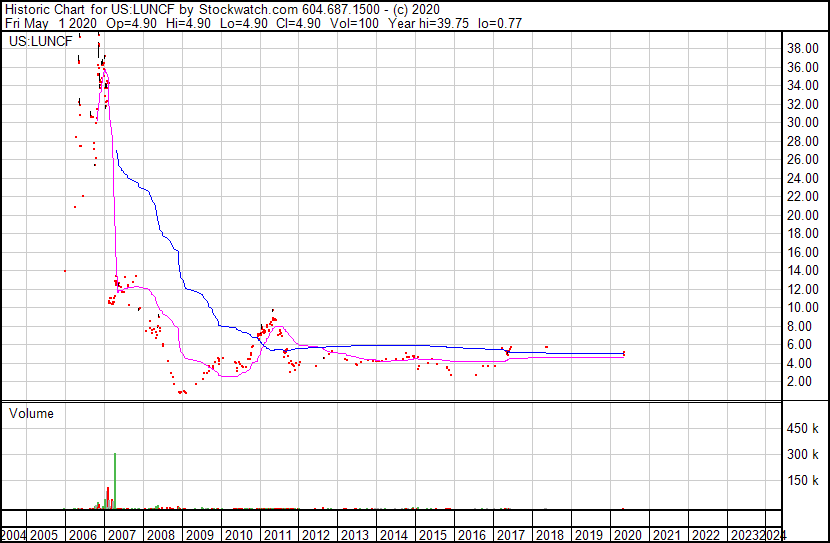Click the 20.00 price axis label
The height and width of the screenshot is (543, 830).
pyautogui.click(x=804, y=215)
